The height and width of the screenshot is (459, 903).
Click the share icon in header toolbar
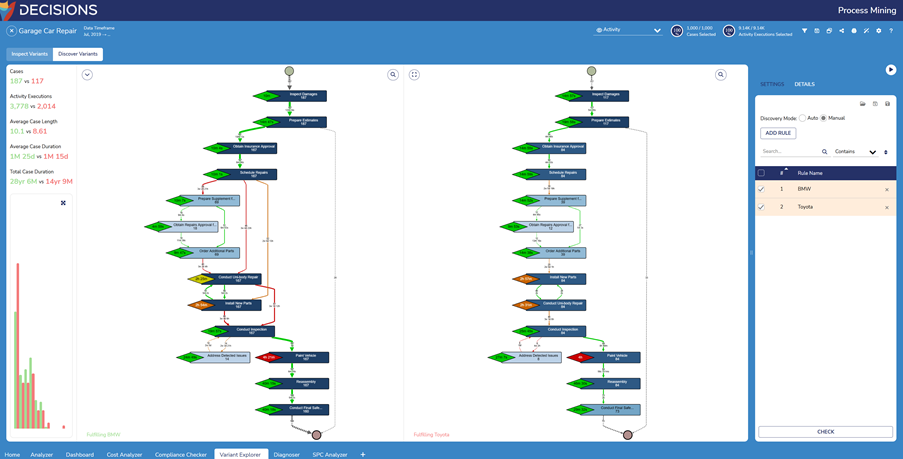pos(841,31)
